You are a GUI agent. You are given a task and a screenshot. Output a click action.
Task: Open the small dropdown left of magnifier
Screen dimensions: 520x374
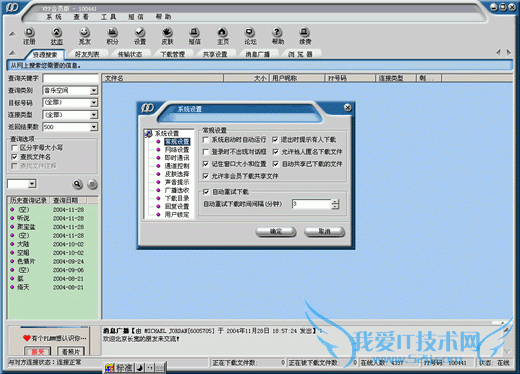click(32, 184)
